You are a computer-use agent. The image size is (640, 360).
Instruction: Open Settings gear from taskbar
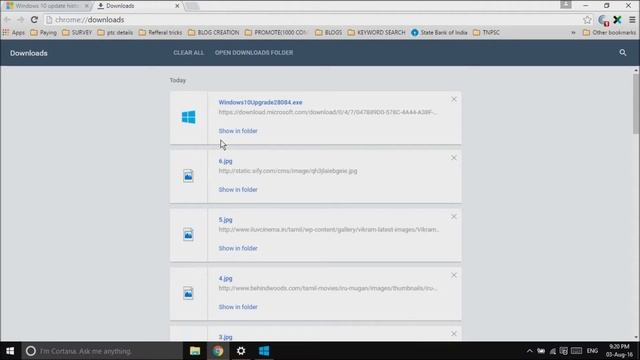(x=241, y=351)
